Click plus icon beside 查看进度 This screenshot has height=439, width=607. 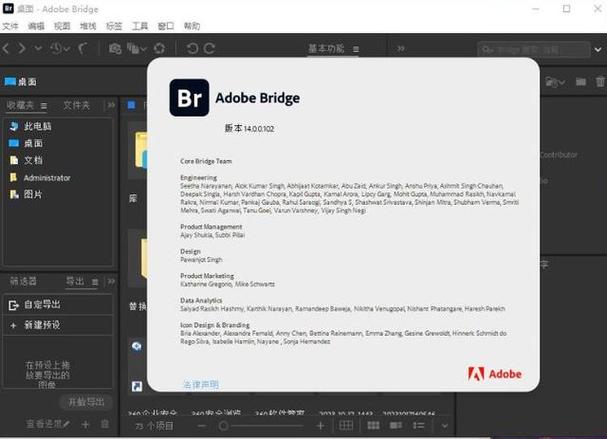tap(85, 425)
